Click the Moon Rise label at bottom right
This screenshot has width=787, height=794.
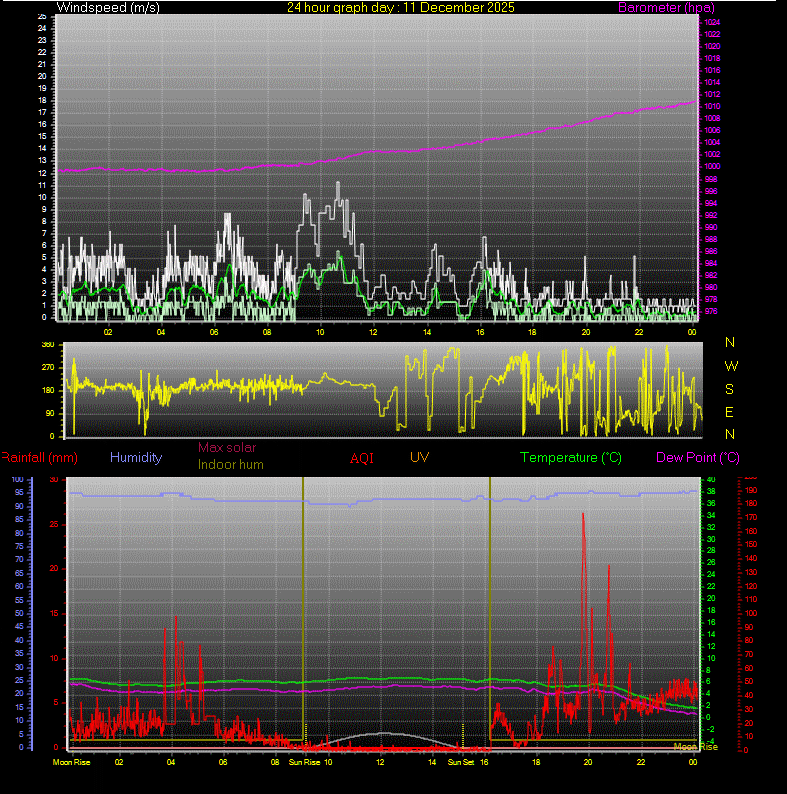pyautogui.click(x=695, y=747)
